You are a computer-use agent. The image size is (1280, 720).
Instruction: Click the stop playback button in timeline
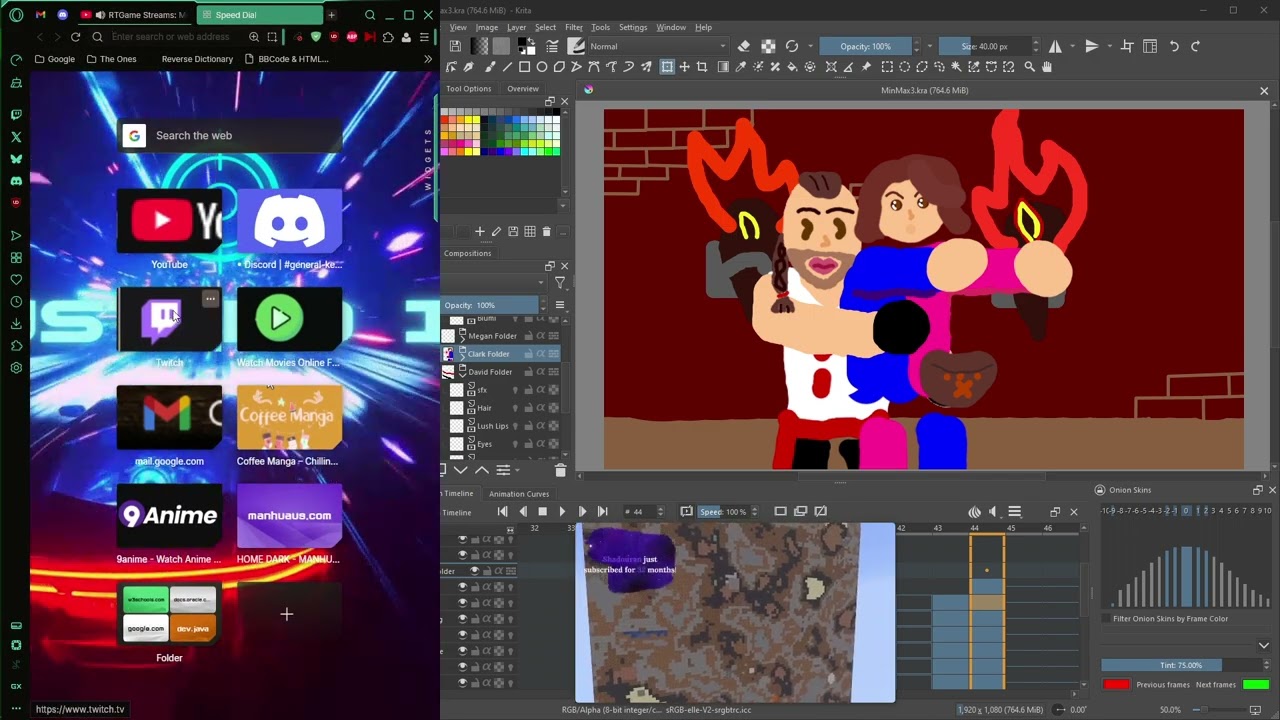542,512
